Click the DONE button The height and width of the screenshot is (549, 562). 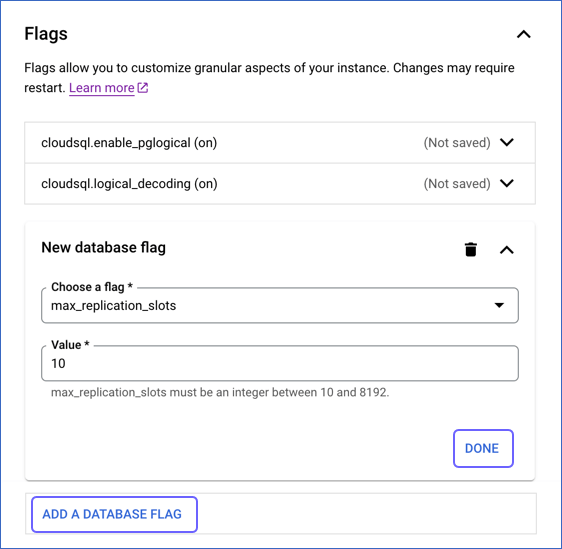[483, 448]
